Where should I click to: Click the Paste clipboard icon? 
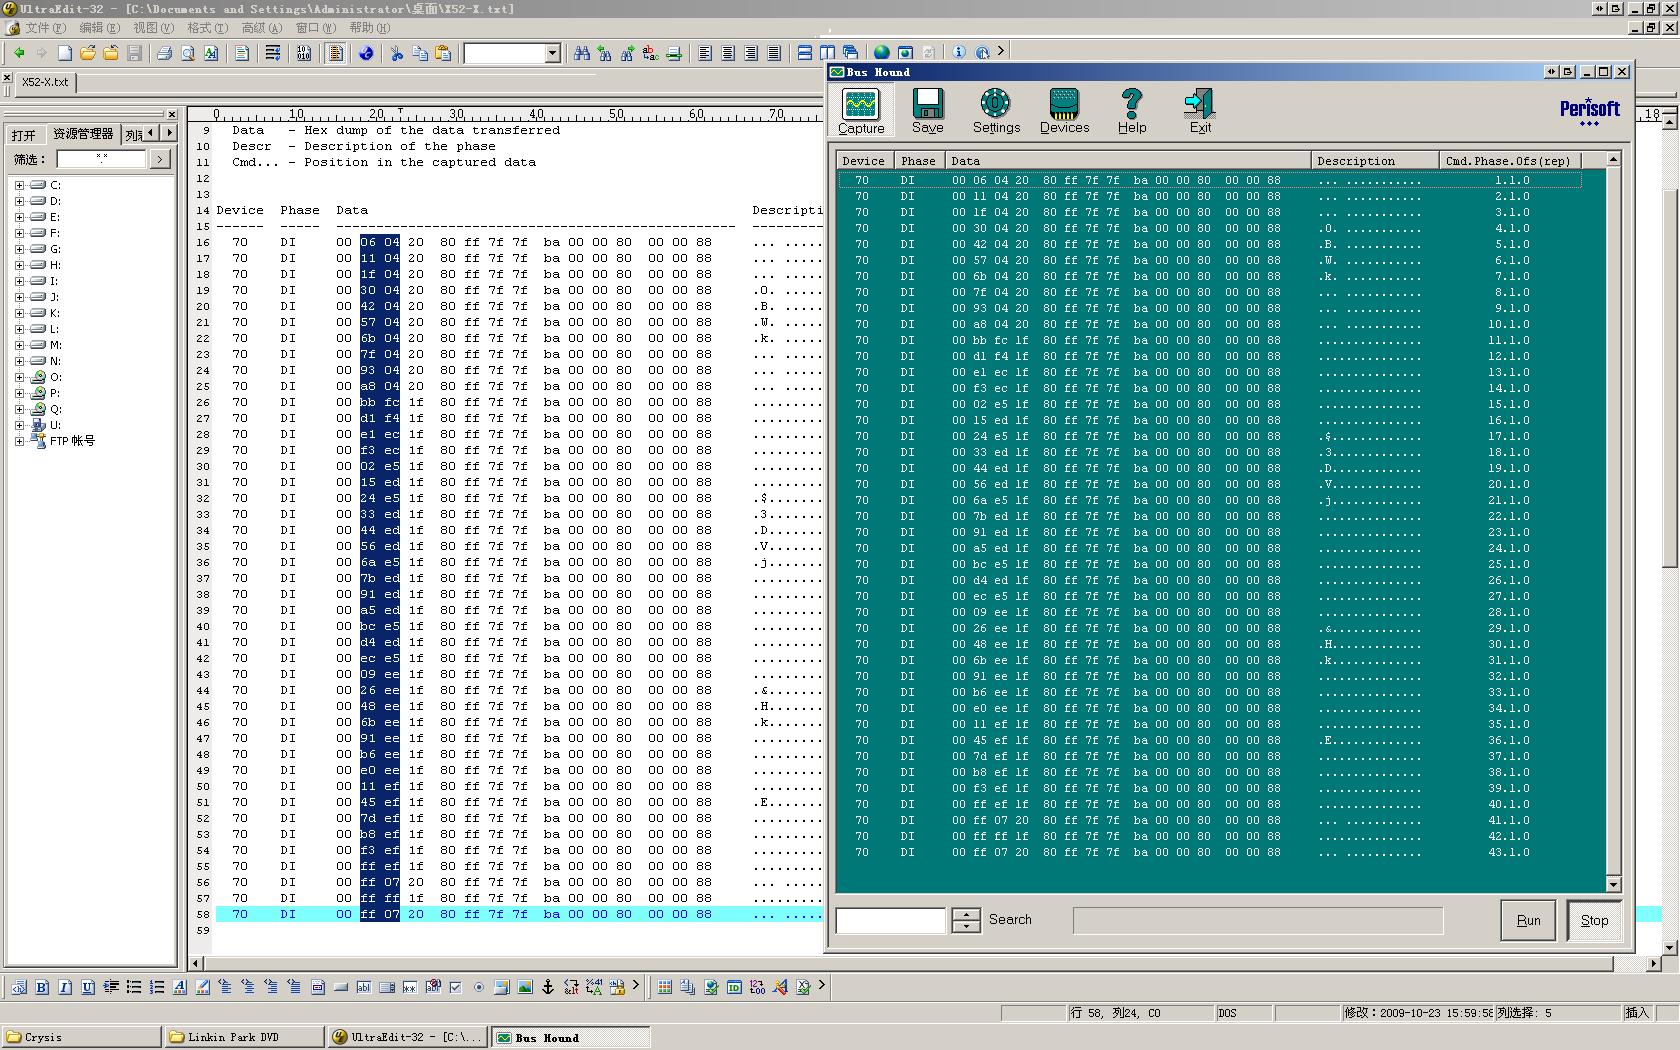(x=443, y=53)
